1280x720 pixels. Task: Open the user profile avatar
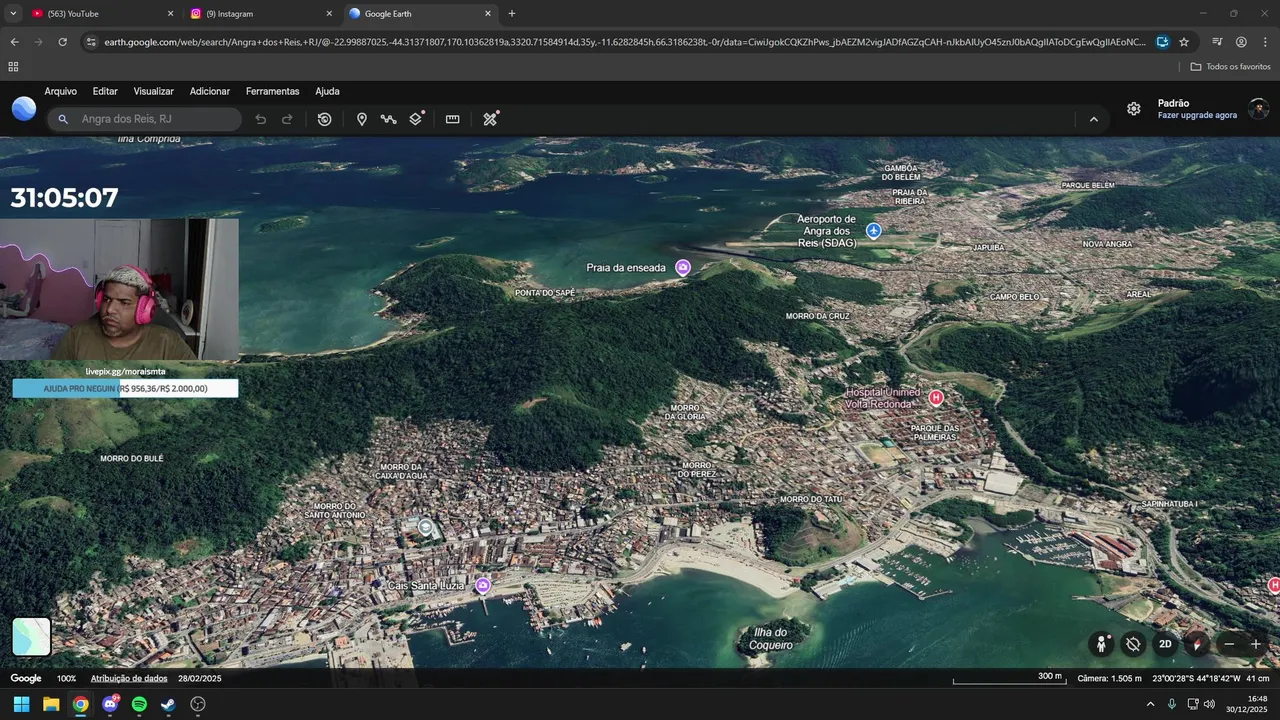tap(1259, 109)
